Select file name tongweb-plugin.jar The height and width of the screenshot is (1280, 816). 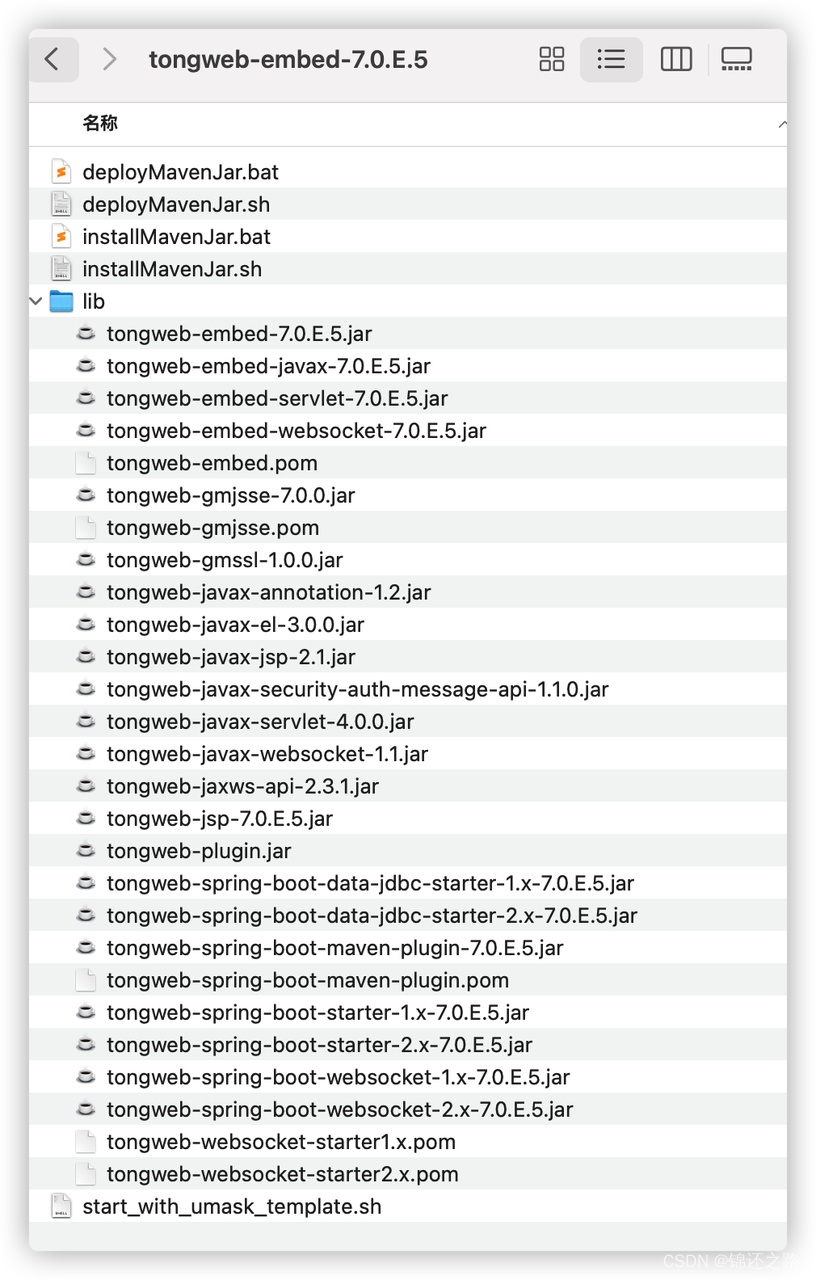pyautogui.click(x=199, y=851)
